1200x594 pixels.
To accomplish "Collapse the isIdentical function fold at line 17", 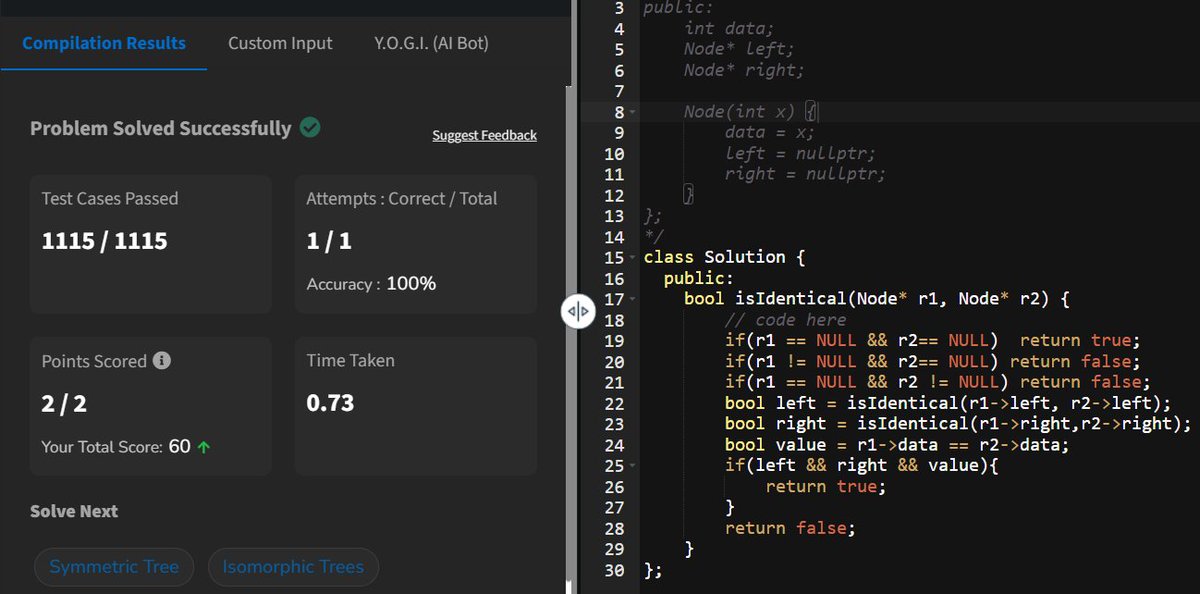I will pos(633,299).
